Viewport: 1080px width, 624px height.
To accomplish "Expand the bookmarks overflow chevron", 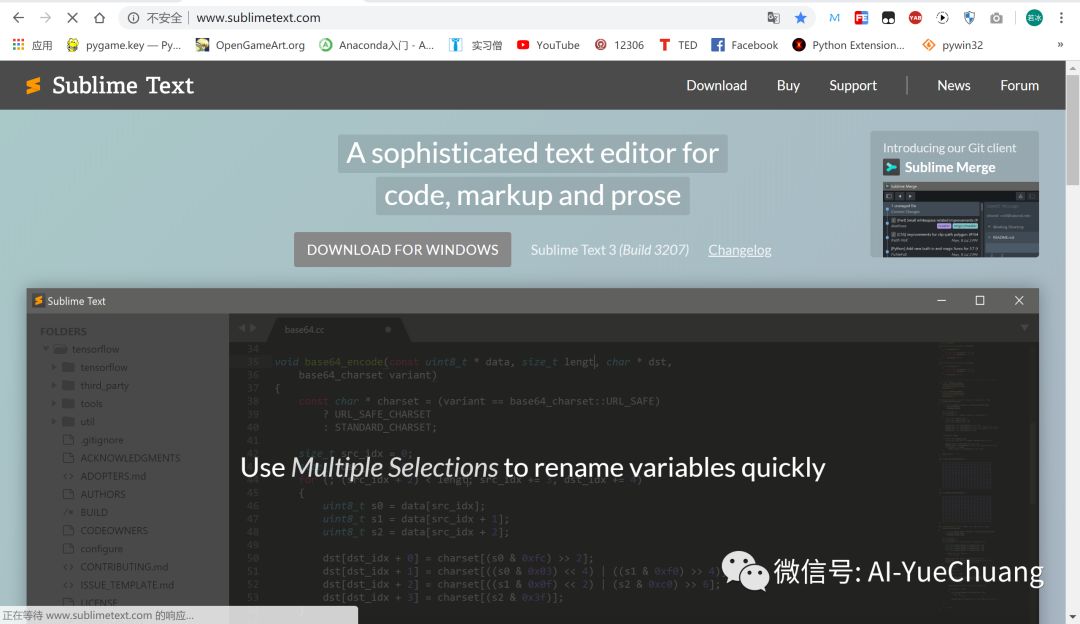I will 1060,45.
